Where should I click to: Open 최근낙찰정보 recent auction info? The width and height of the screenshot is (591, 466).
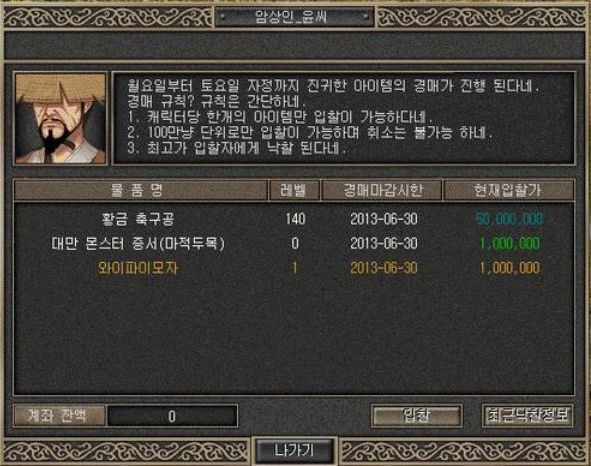[x=528, y=416]
